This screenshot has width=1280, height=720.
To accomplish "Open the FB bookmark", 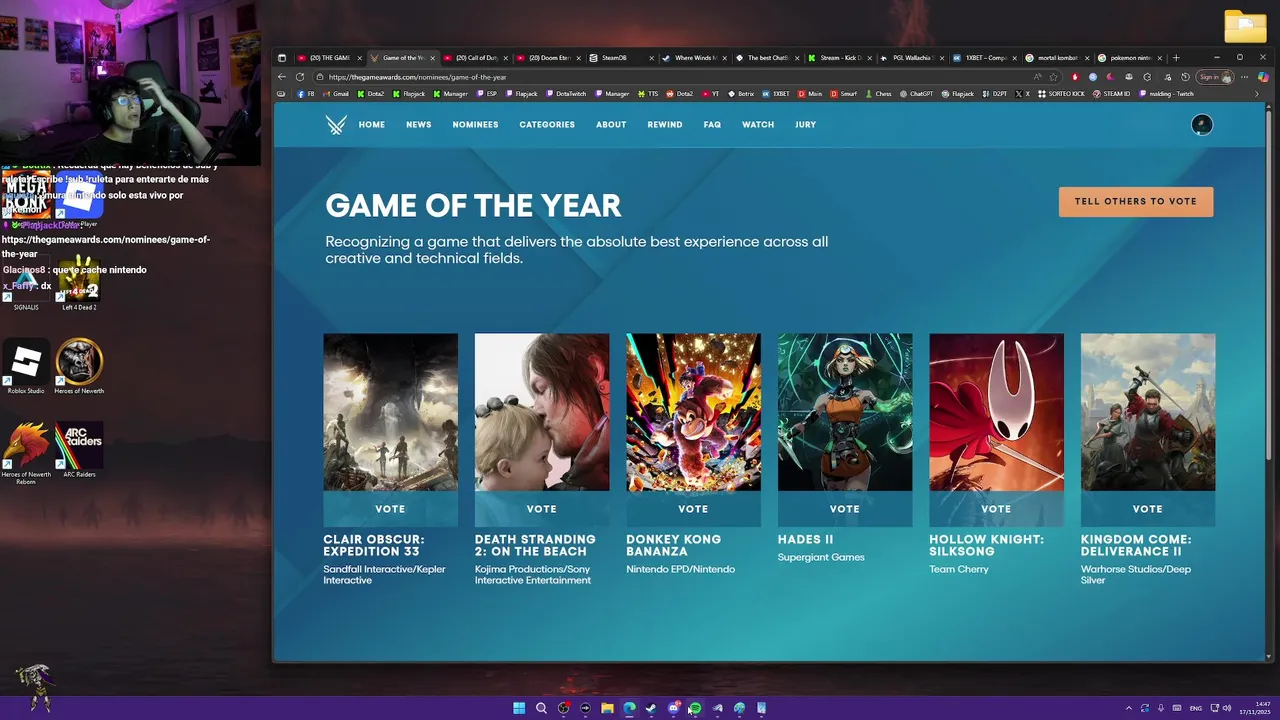I will click(x=306, y=94).
